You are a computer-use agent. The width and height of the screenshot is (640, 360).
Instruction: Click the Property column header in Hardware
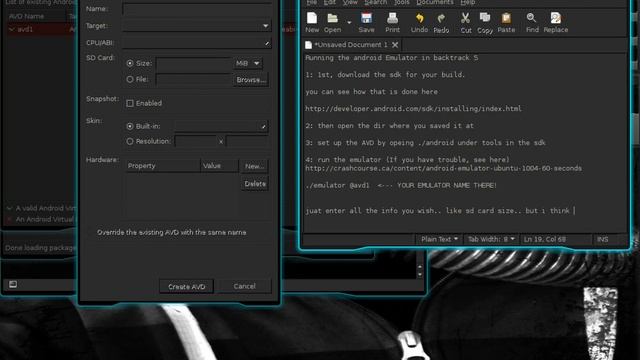pyautogui.click(x=162, y=166)
